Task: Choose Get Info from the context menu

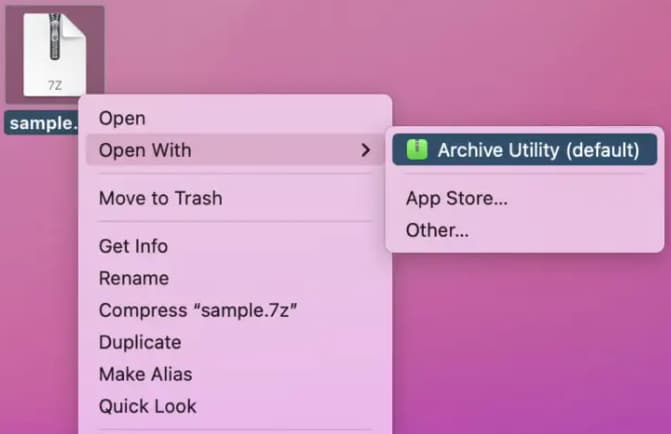Action: pos(235,246)
